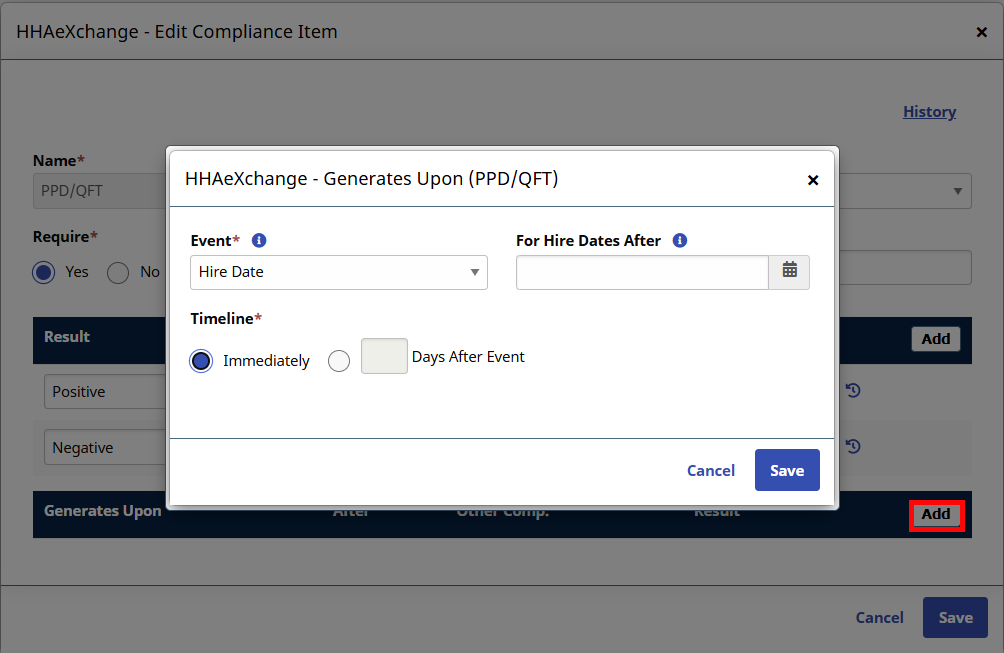This screenshot has width=1004, height=653.
Task: Click the Days After Event number box
Action: click(x=384, y=357)
